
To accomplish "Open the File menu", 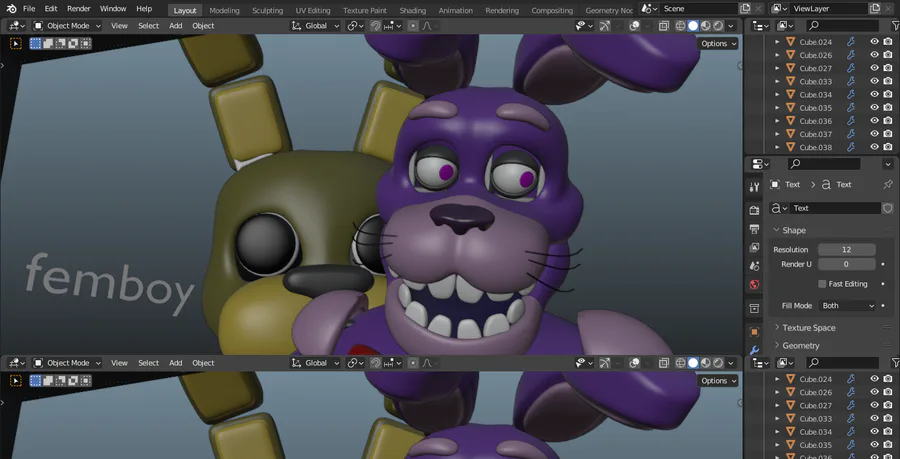I will click(x=29, y=9).
